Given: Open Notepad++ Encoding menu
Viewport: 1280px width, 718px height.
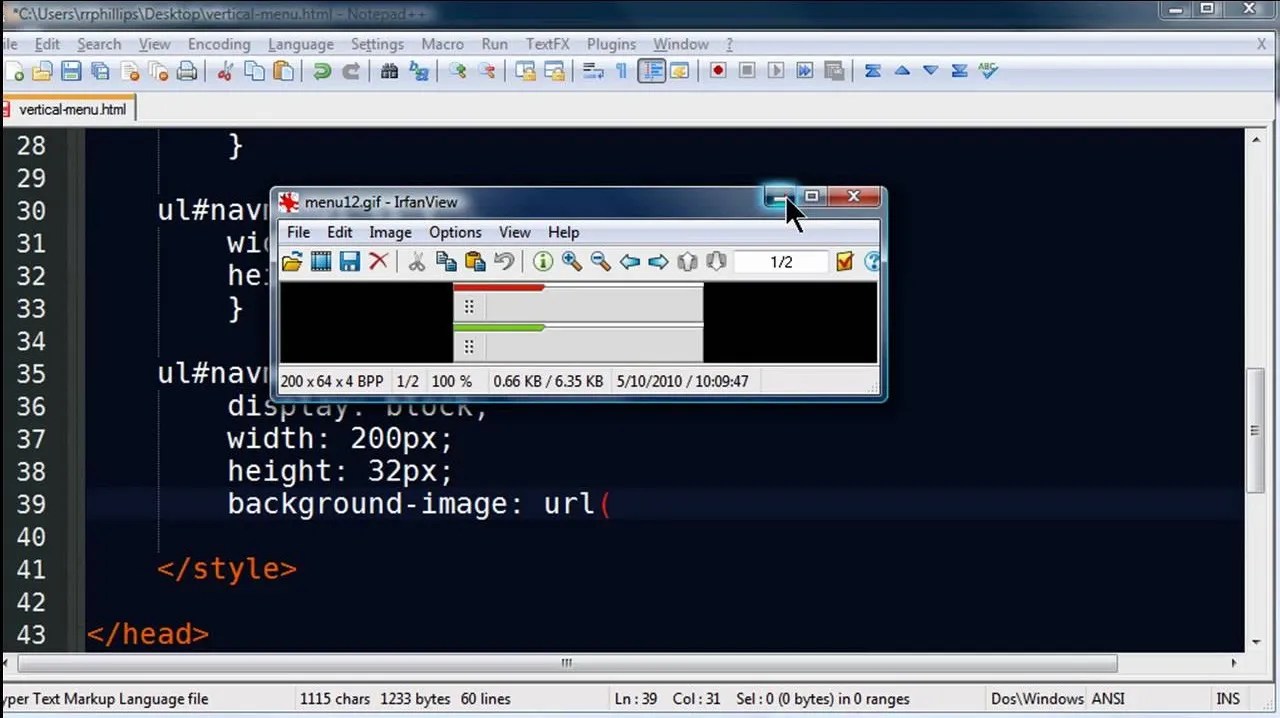Looking at the screenshot, I should 219,44.
